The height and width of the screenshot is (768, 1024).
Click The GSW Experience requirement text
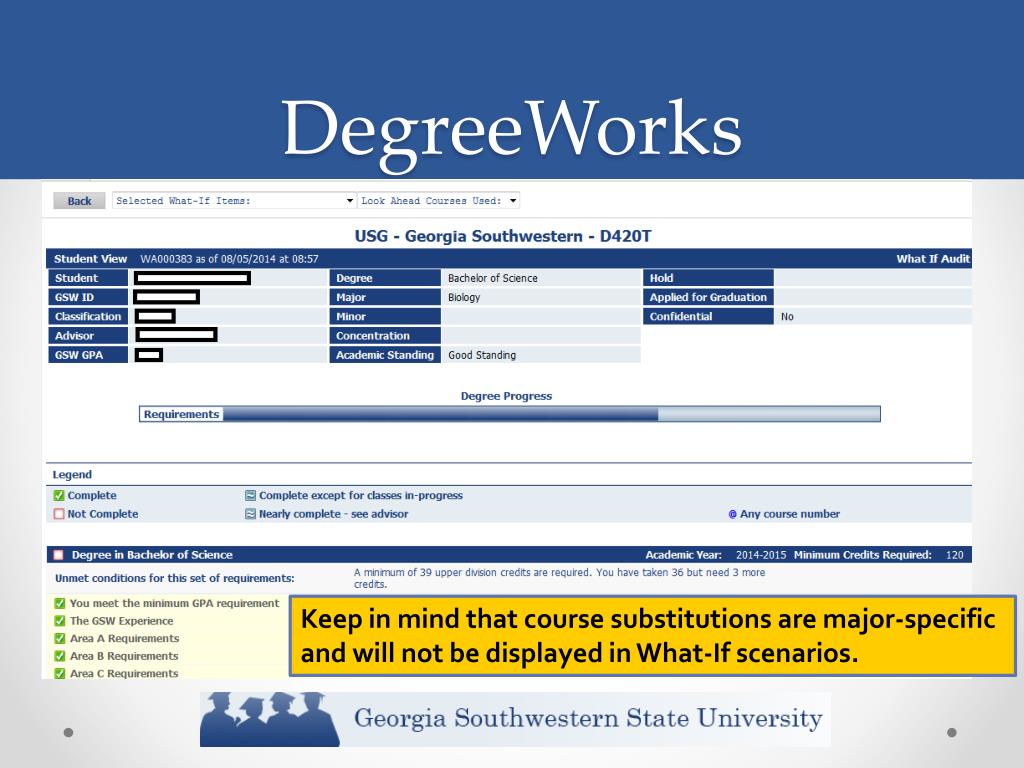tap(121, 620)
